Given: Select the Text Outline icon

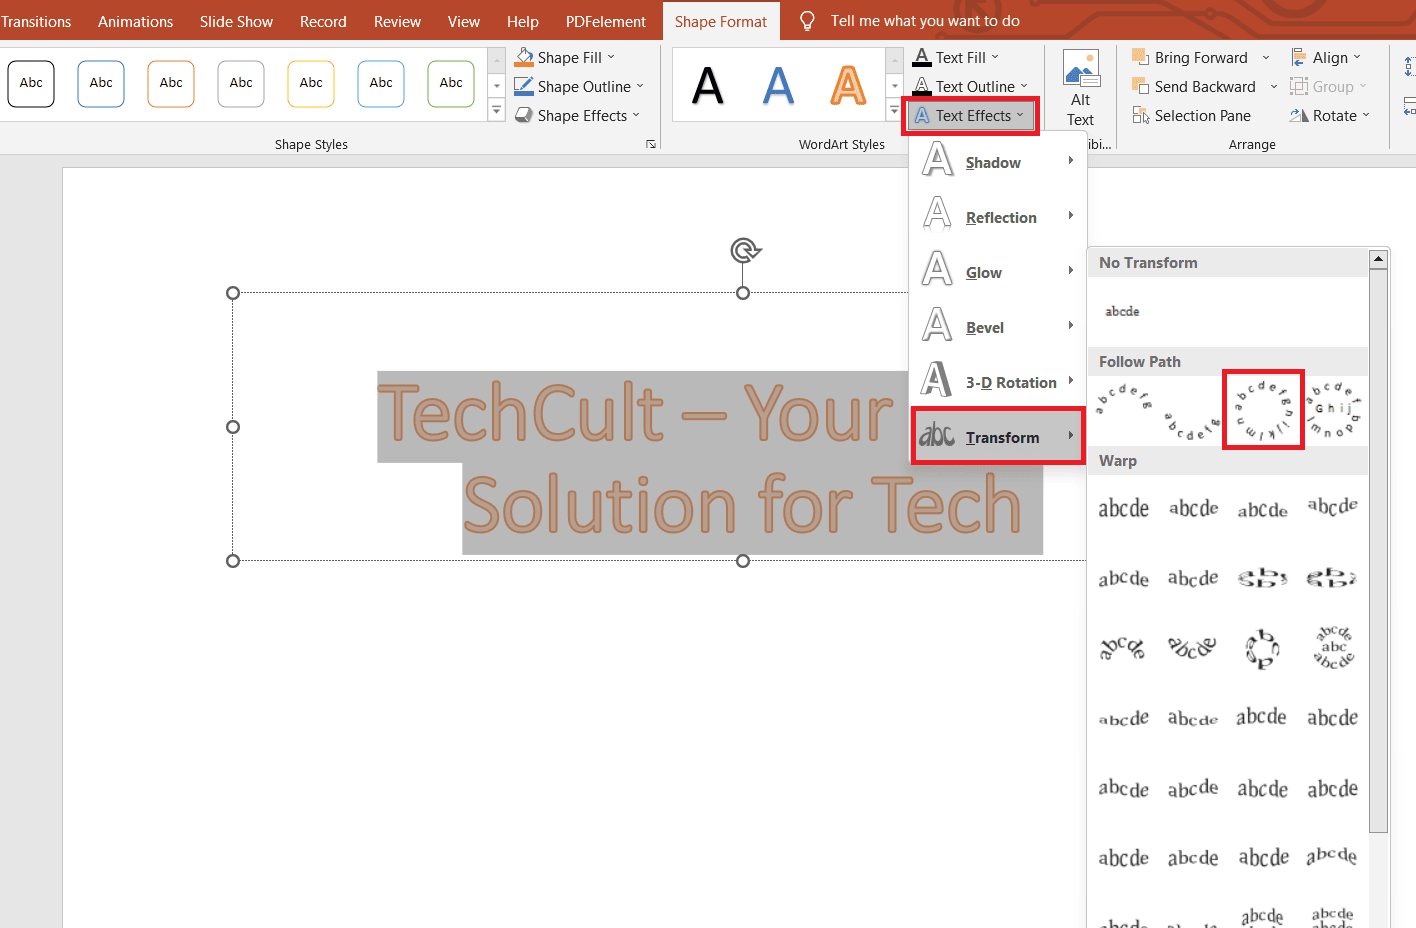Looking at the screenshot, I should click(922, 86).
